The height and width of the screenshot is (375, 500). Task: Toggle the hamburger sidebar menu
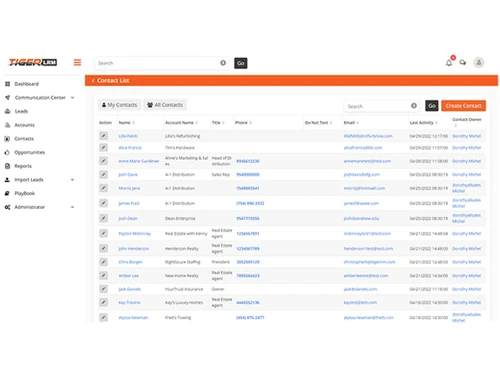pyautogui.click(x=77, y=62)
